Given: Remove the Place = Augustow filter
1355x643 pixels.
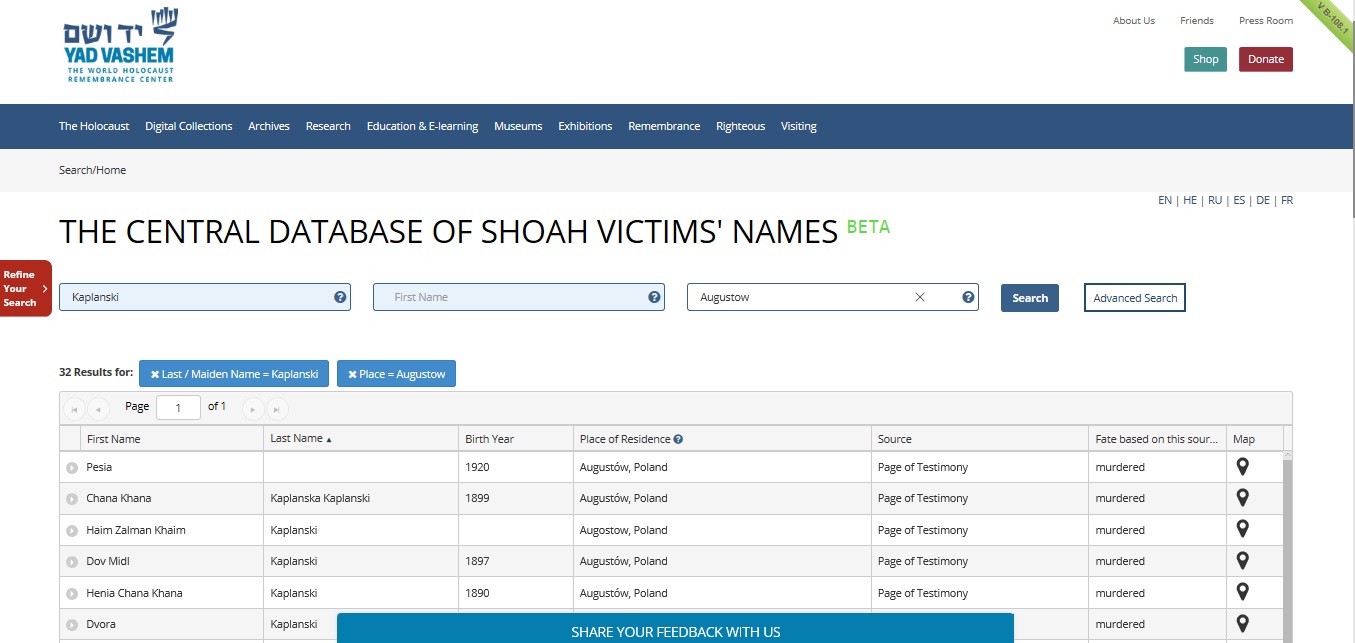Looking at the screenshot, I should pyautogui.click(x=352, y=374).
